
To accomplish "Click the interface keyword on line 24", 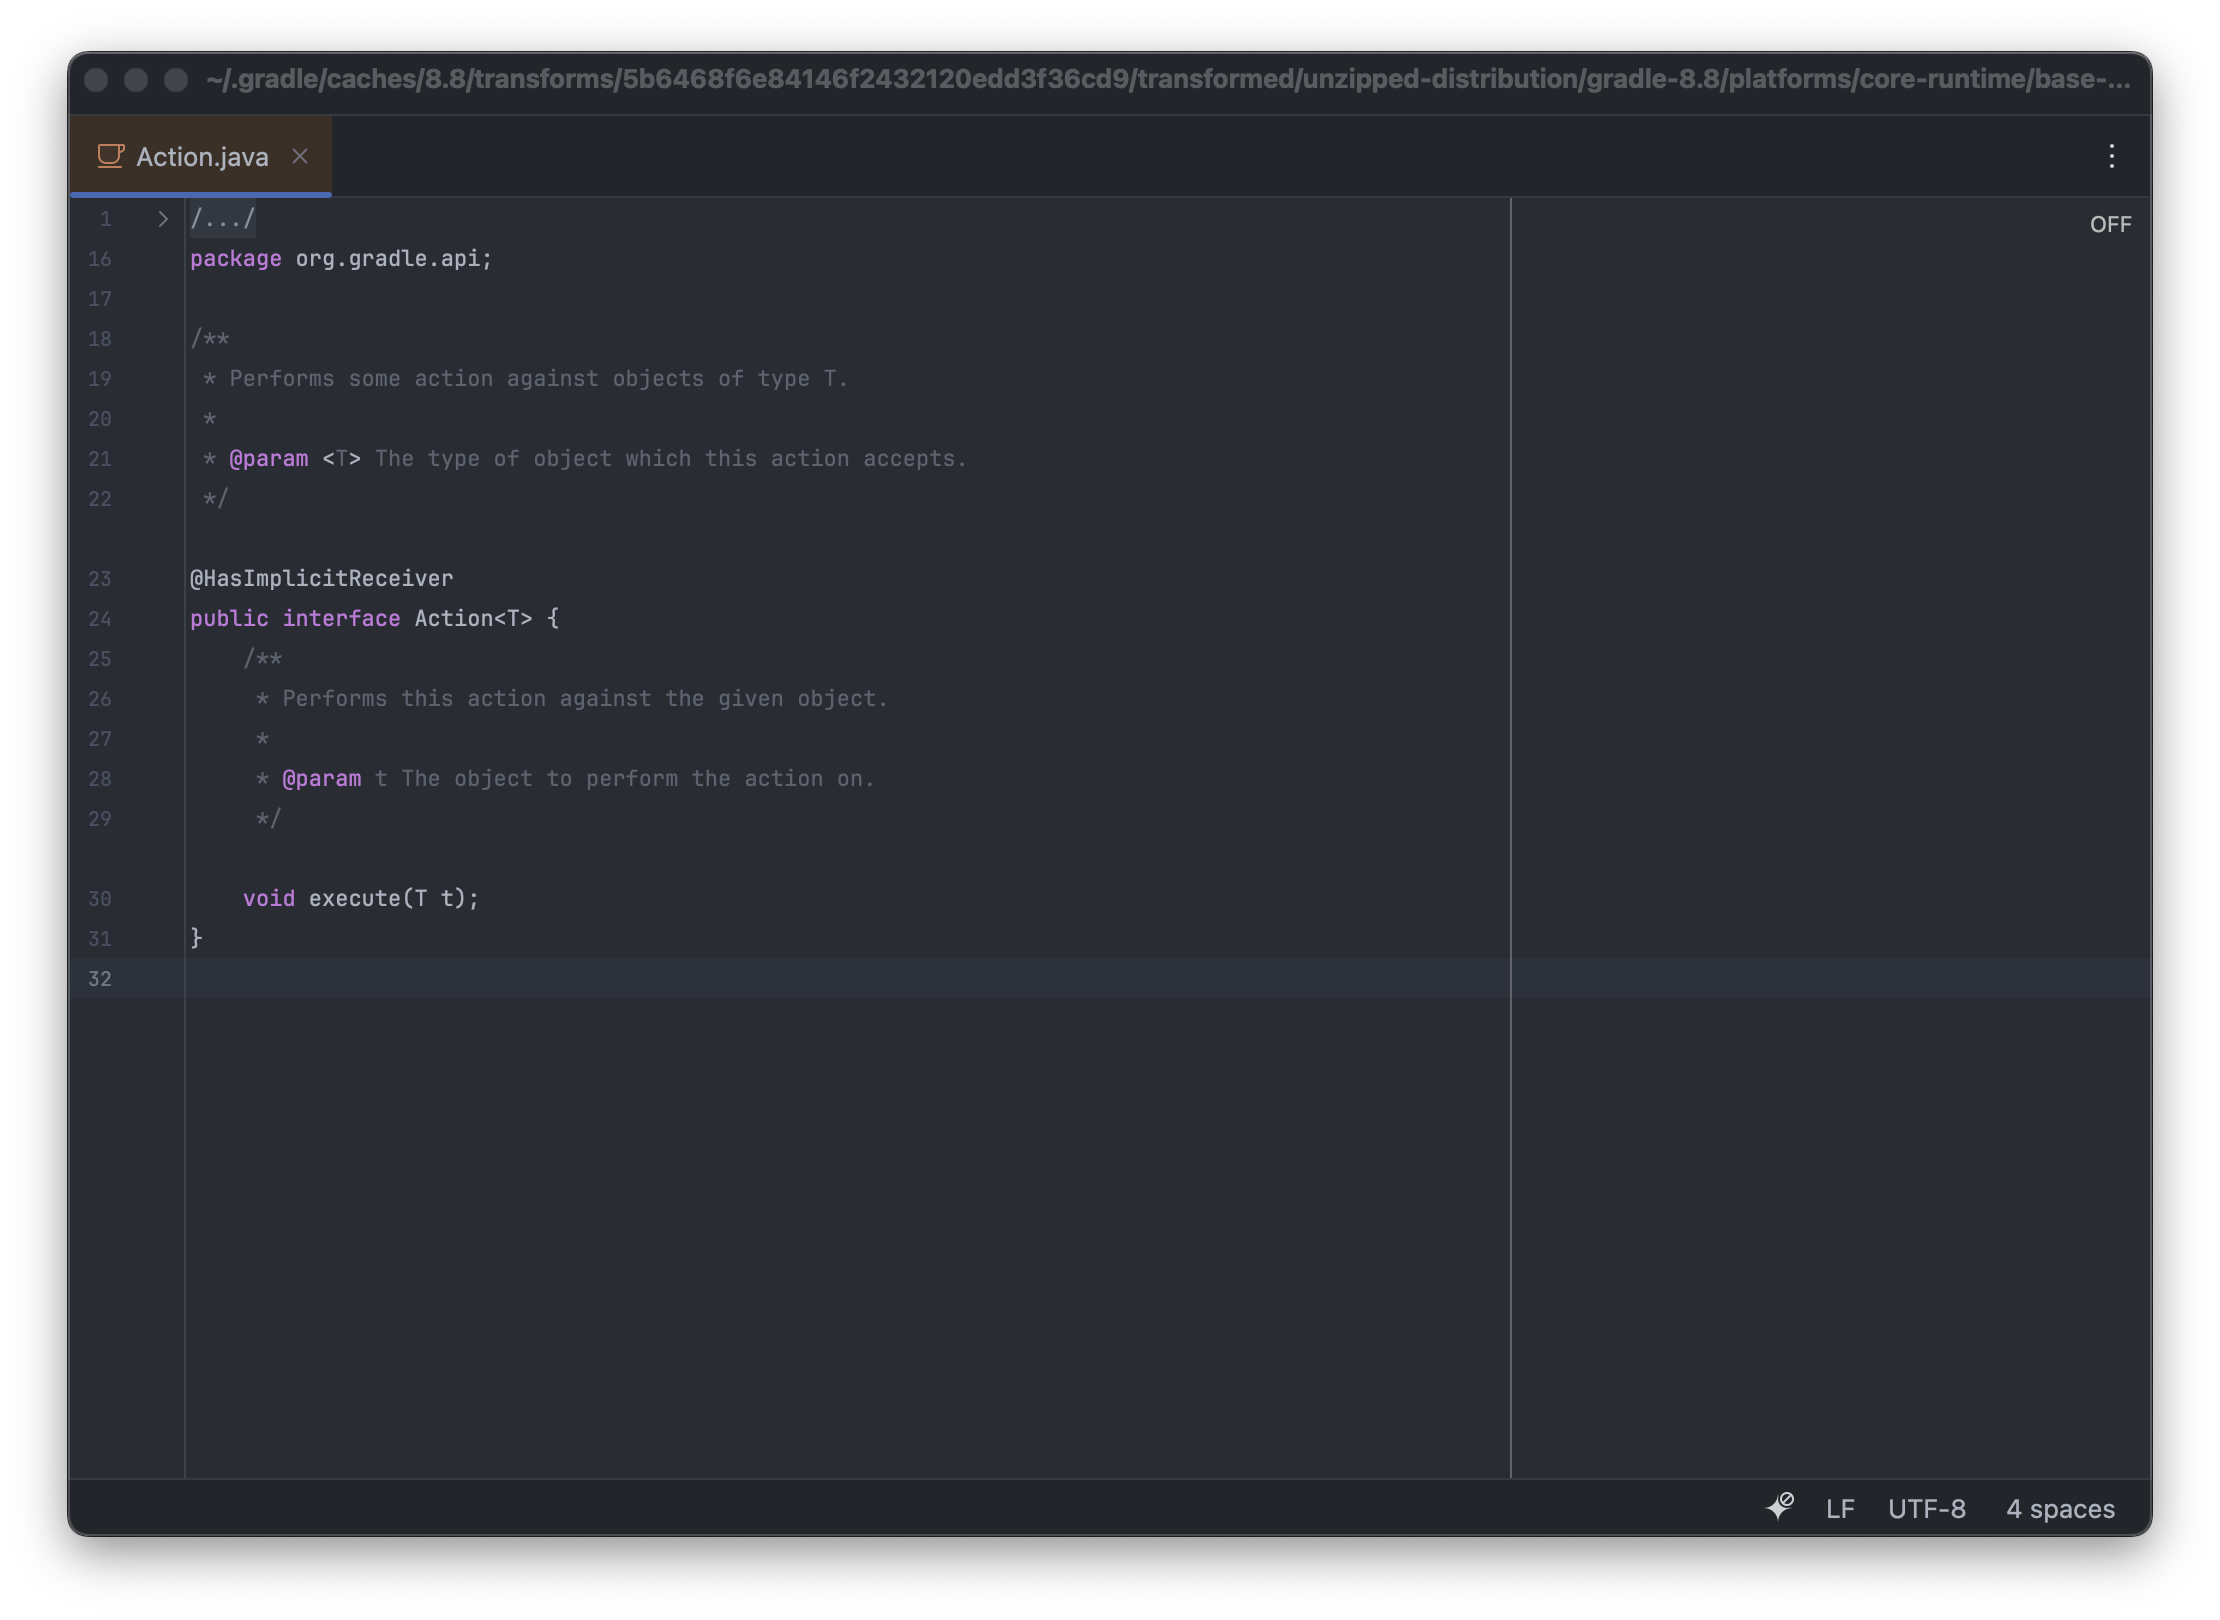I will [x=341, y=619].
